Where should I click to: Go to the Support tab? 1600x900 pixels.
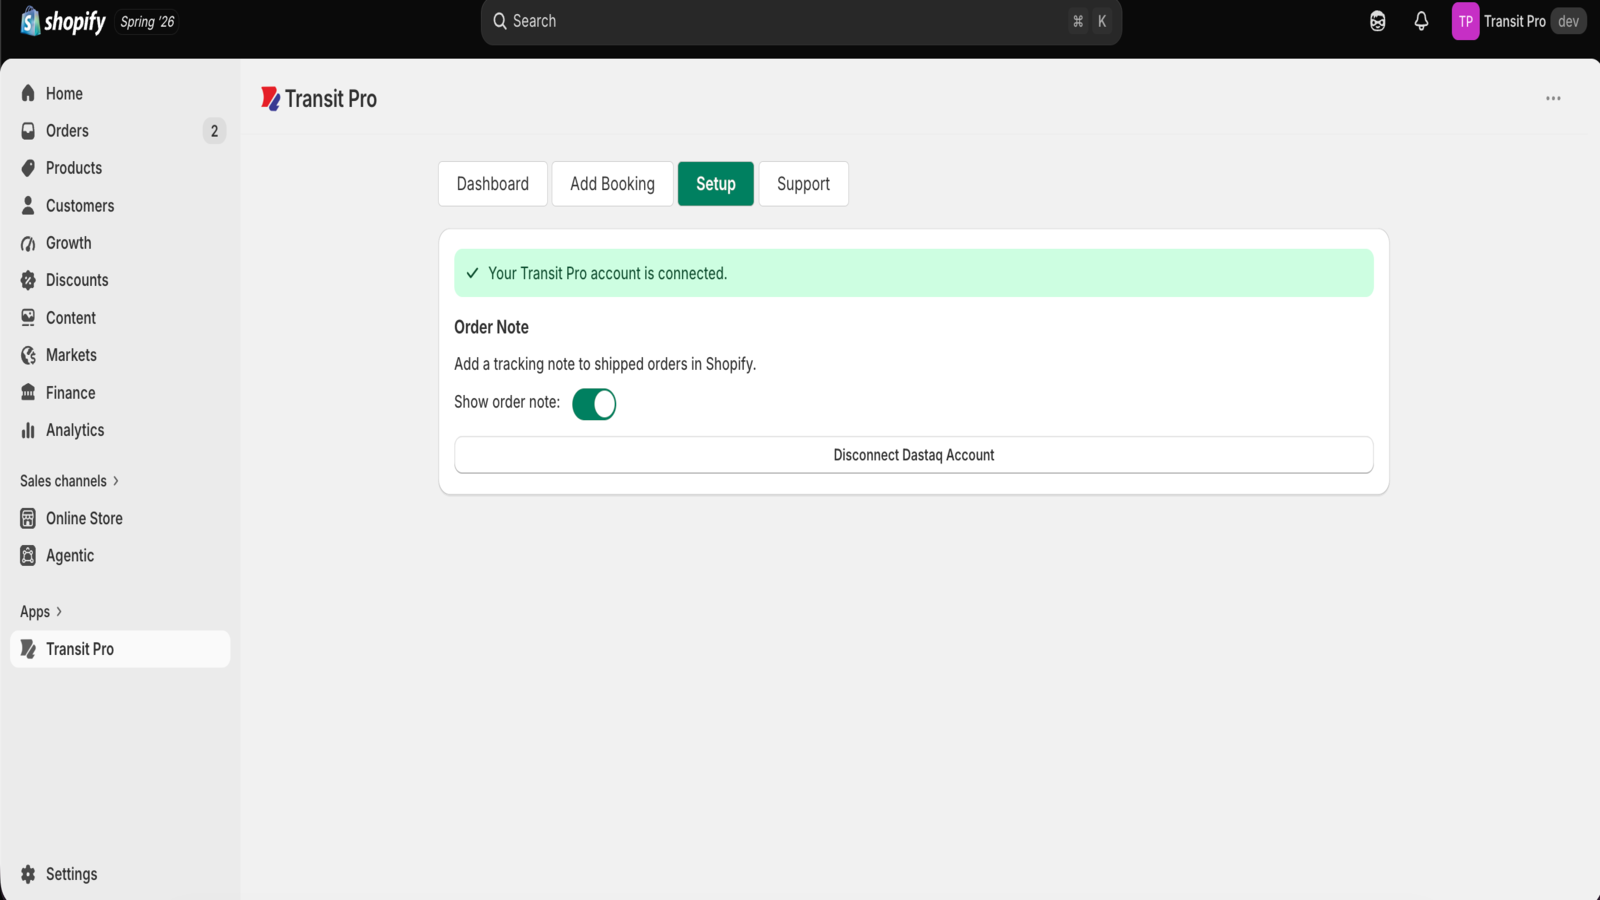click(804, 184)
